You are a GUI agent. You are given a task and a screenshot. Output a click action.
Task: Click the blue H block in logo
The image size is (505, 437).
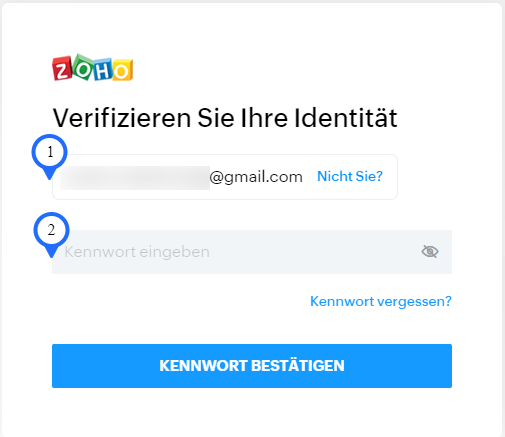click(x=103, y=70)
